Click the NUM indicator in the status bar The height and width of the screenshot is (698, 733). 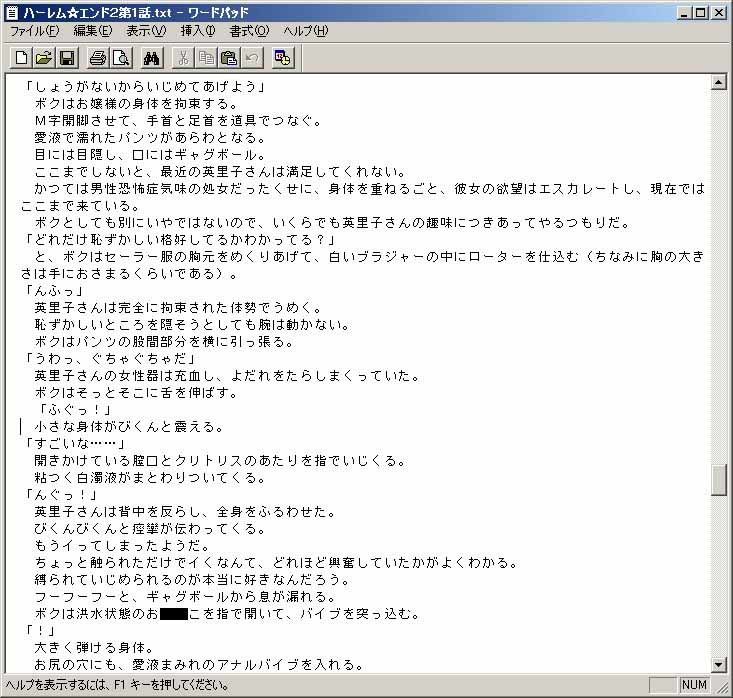click(x=694, y=685)
